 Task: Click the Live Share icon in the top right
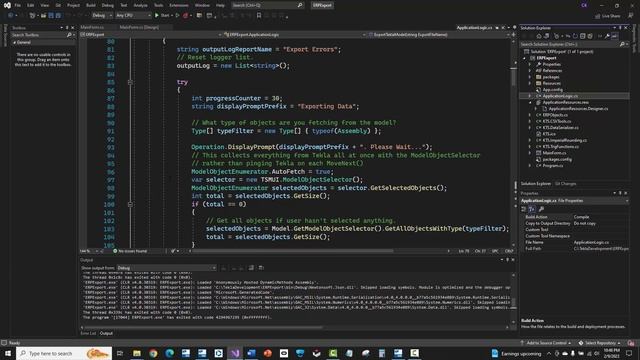coord(598,16)
